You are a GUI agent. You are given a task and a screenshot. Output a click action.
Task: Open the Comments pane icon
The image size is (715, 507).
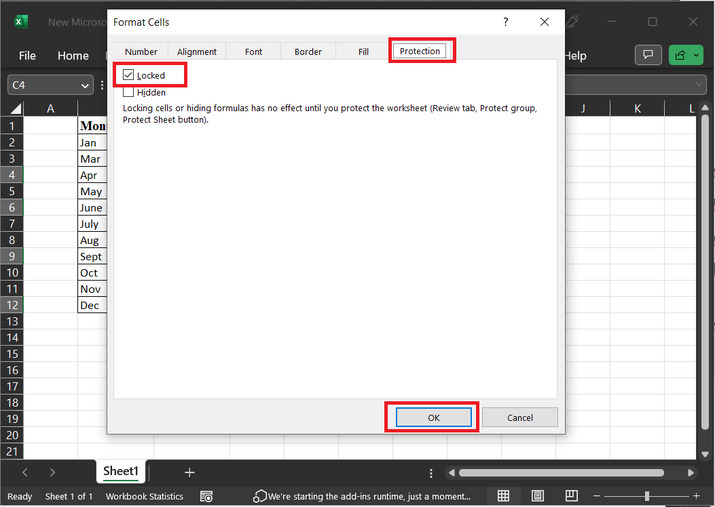(x=648, y=55)
